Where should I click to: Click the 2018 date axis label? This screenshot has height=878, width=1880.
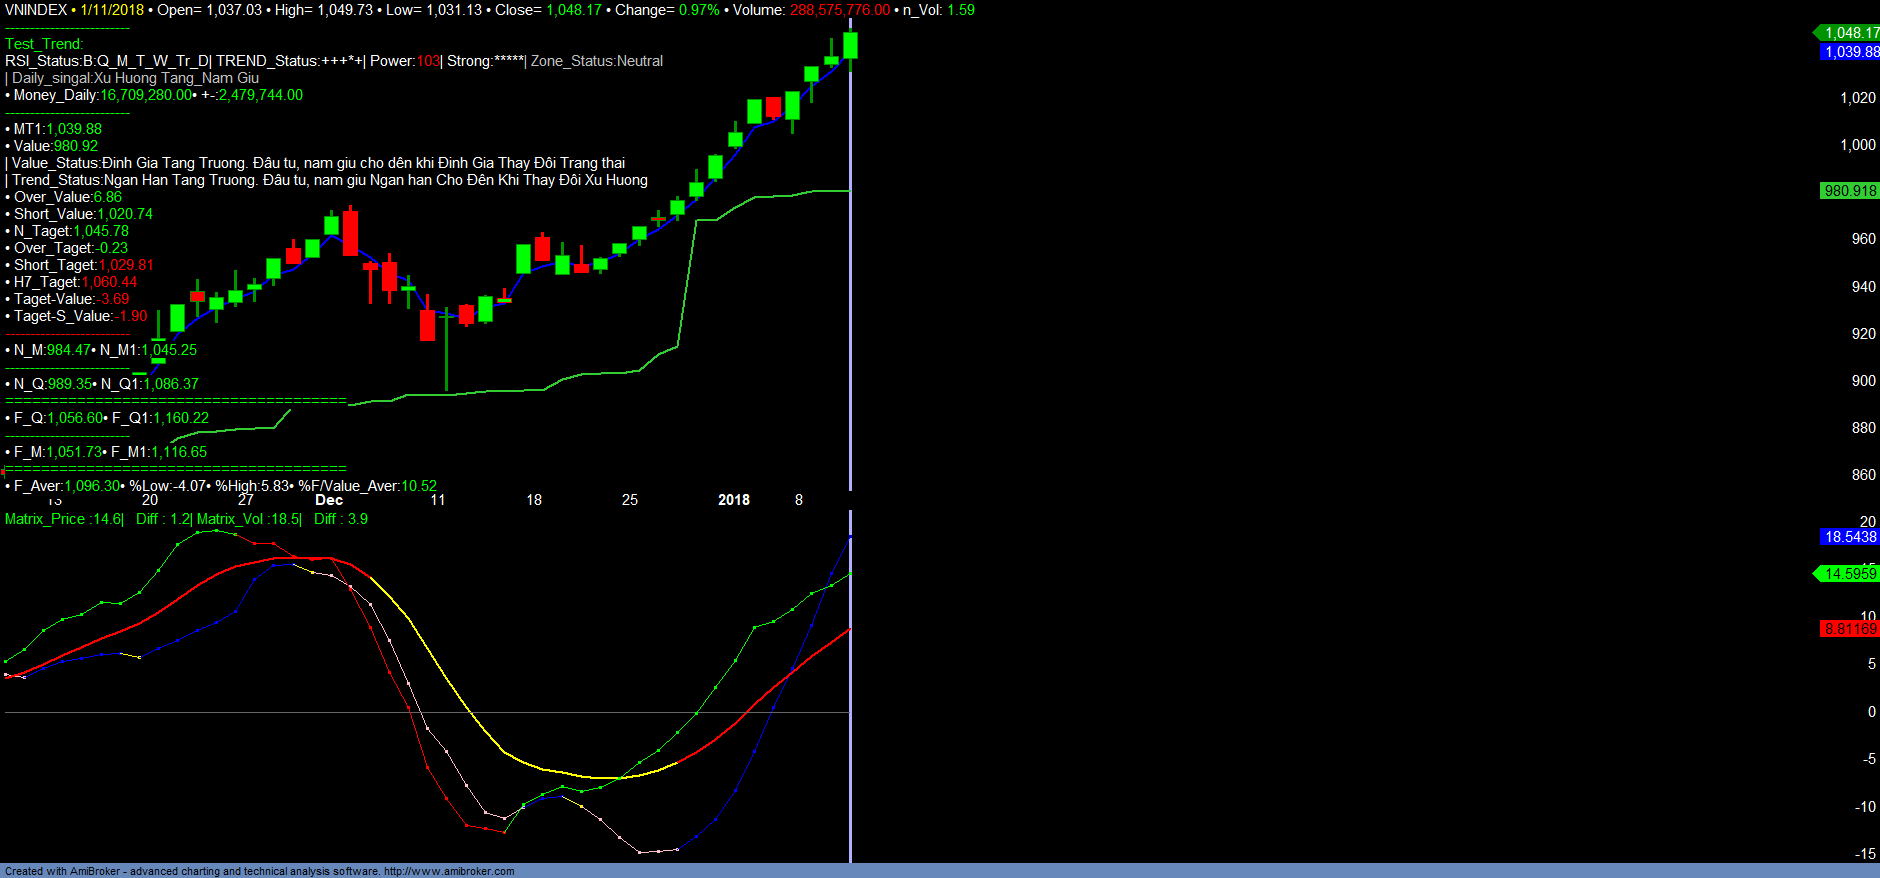[734, 500]
